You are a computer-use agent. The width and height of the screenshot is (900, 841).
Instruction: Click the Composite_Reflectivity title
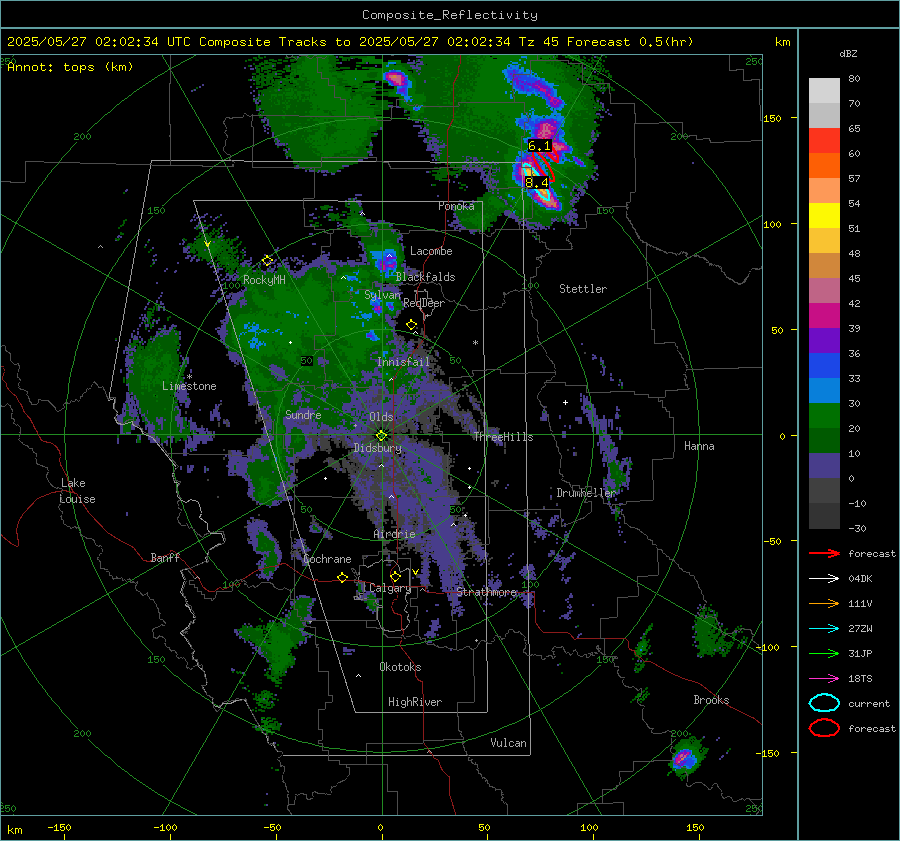[449, 15]
